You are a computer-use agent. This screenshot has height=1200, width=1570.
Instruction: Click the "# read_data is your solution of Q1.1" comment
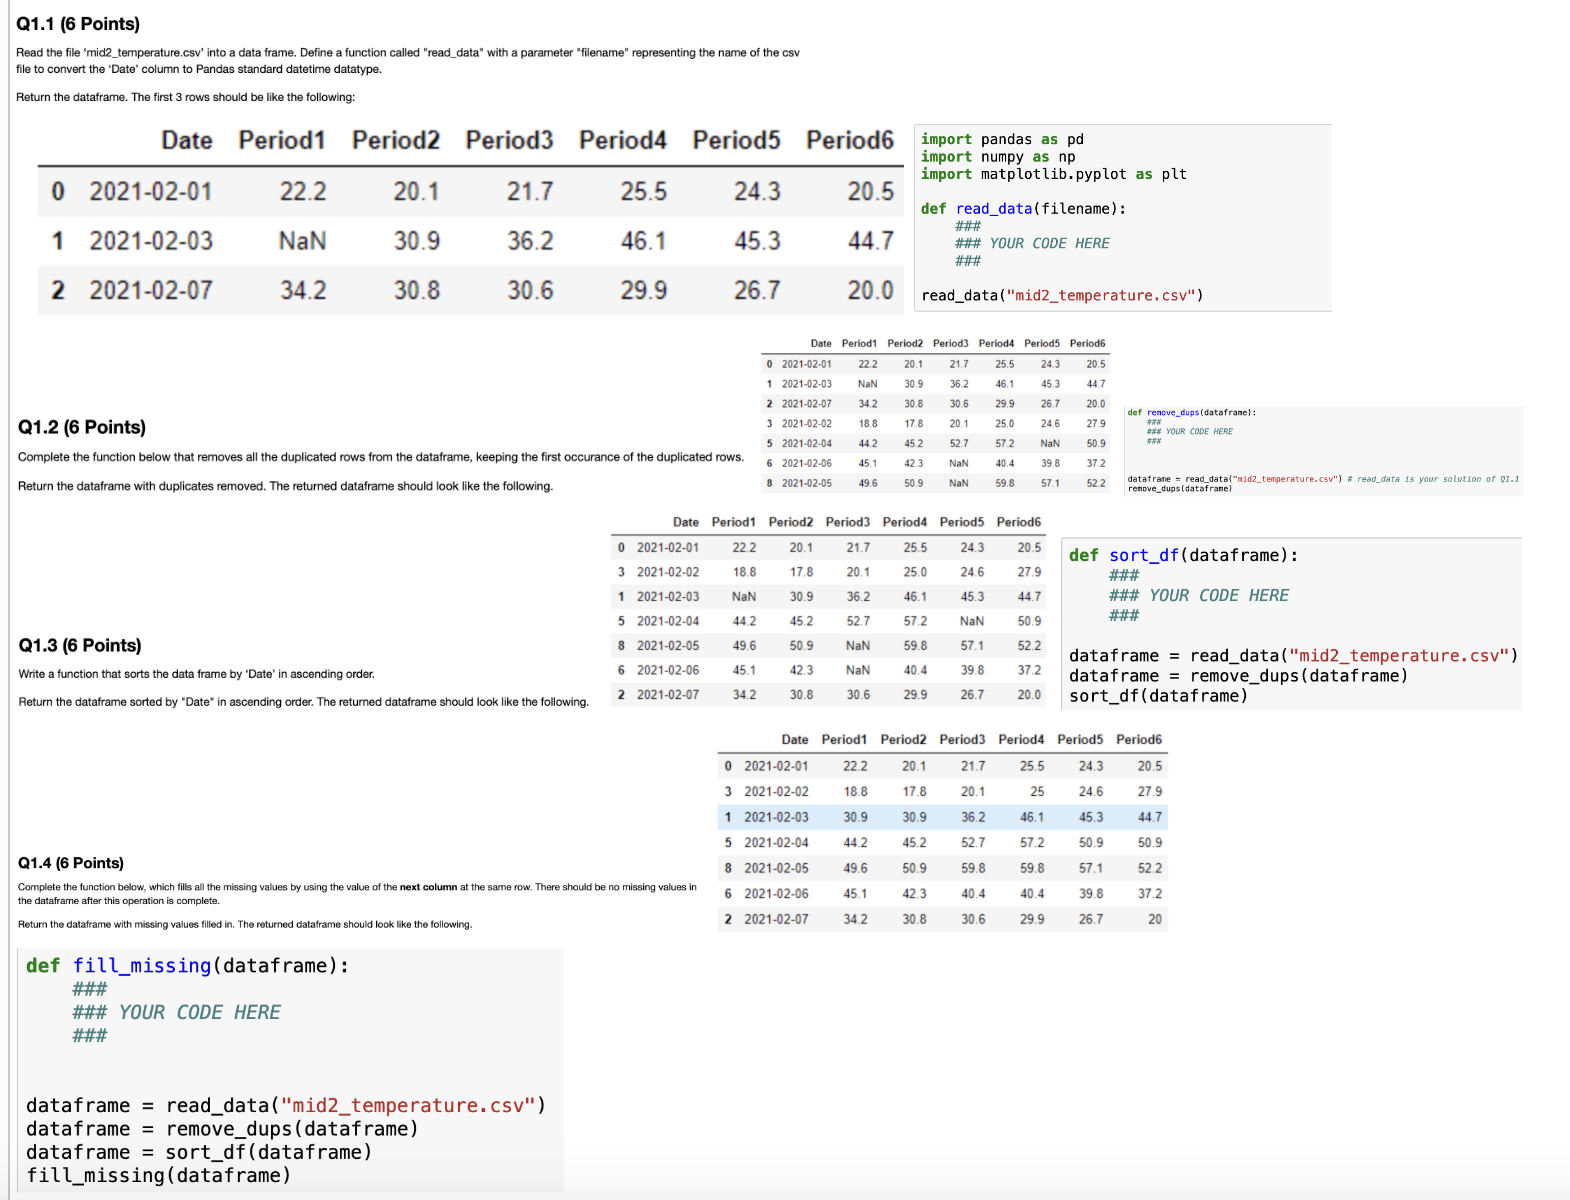click(x=1433, y=479)
